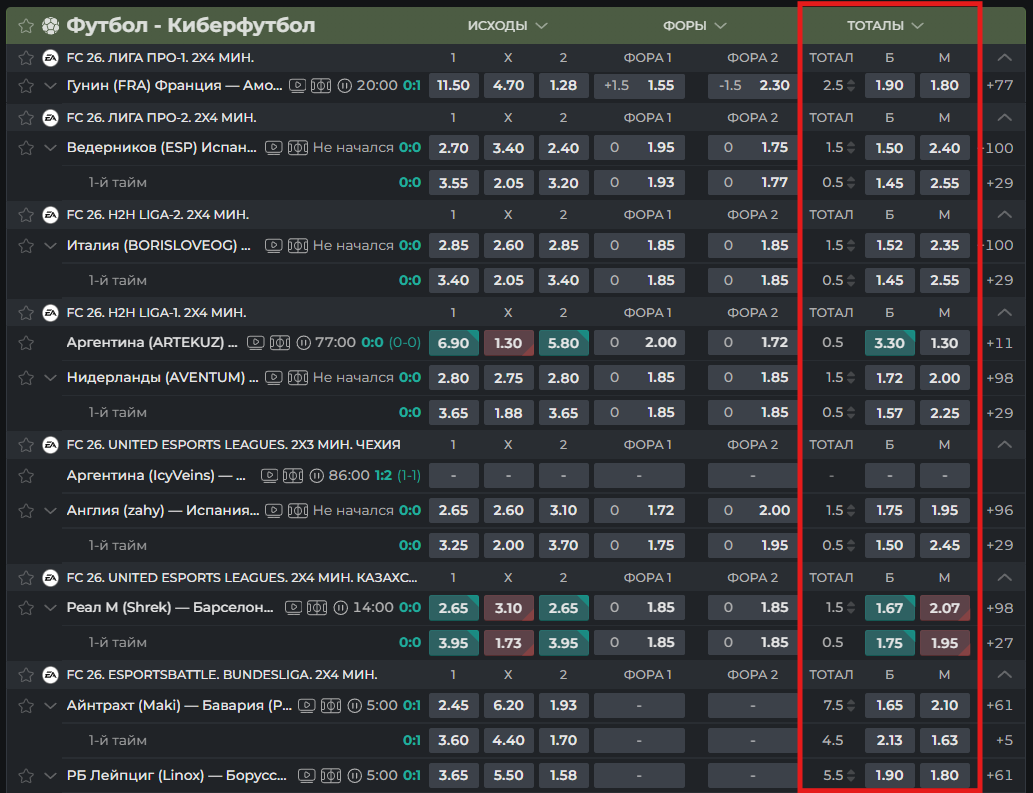
Task: Open the ФОРЫ column menu
Action: pyautogui.click(x=694, y=25)
